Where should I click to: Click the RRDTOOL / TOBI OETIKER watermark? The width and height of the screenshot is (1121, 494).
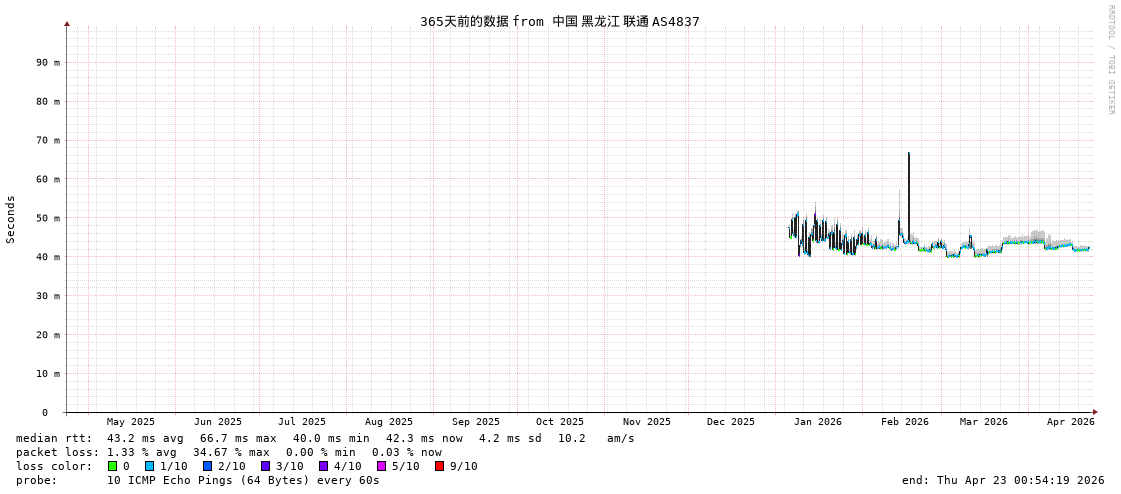pyautogui.click(x=1110, y=60)
